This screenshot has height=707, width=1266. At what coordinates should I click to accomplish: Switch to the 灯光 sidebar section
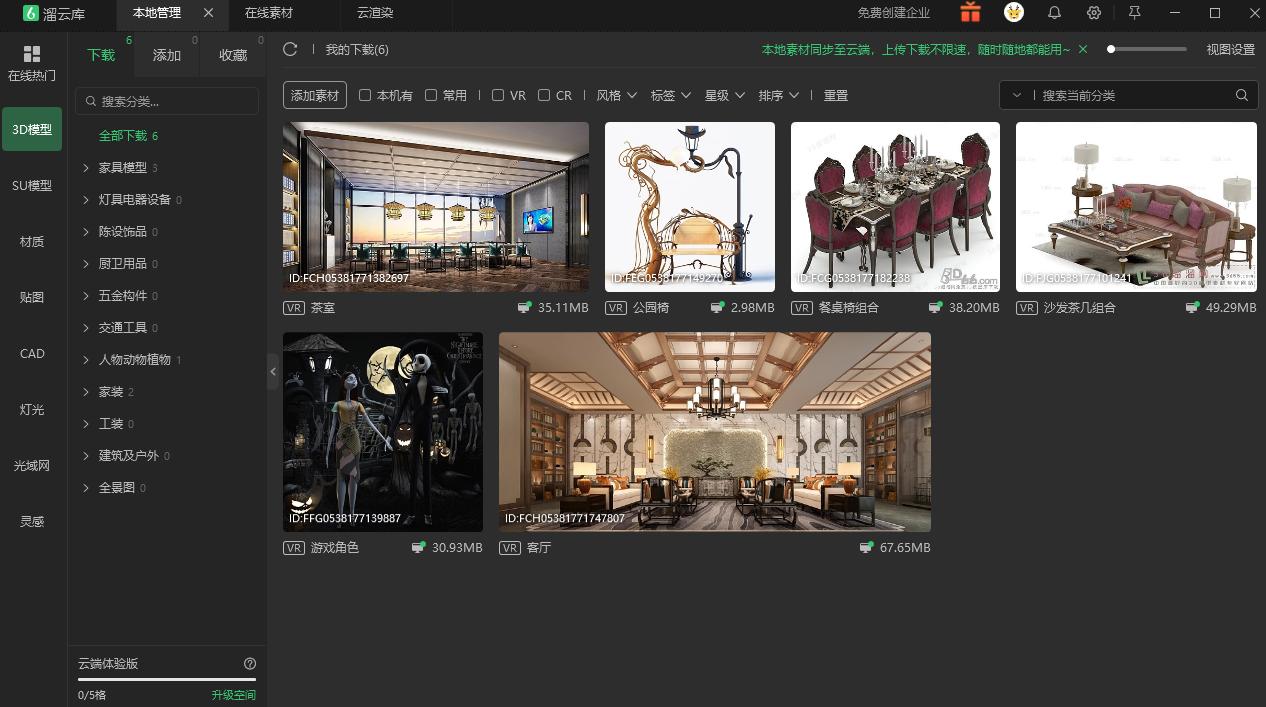click(x=31, y=409)
